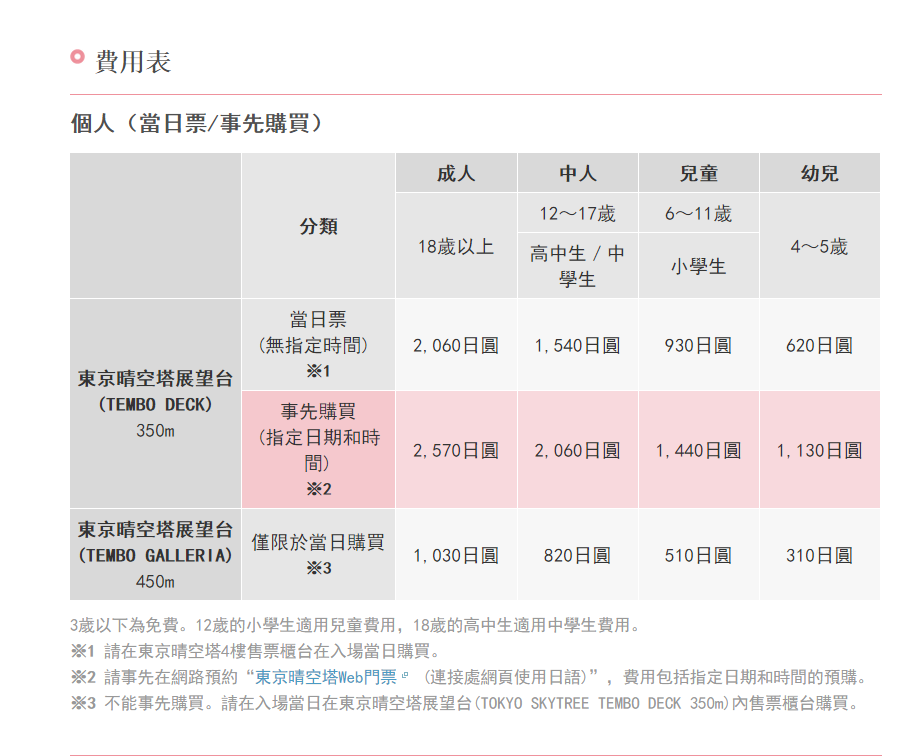Image resolution: width=908 pixels, height=756 pixels.
Task: Click the 2,570日圓 price cell
Action: pyautogui.click(x=456, y=450)
